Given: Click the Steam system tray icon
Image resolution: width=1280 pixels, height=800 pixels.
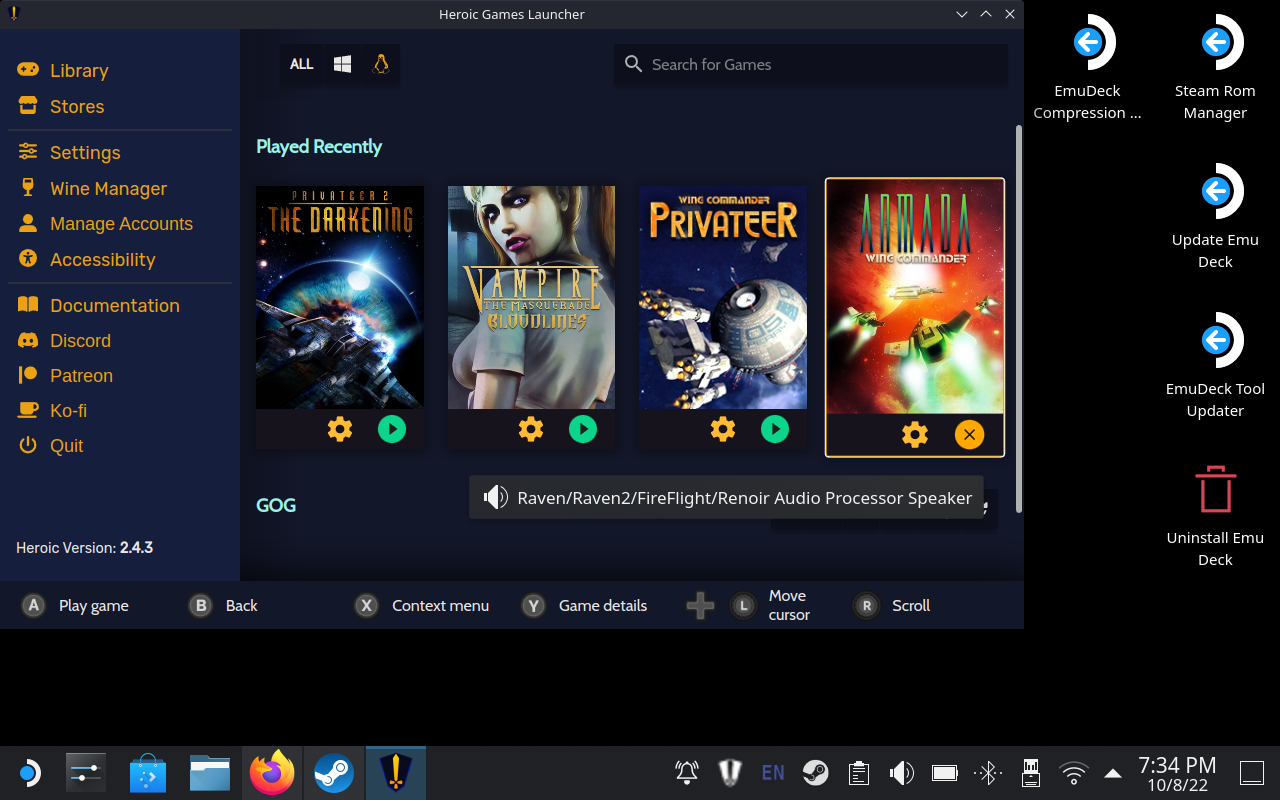Looking at the screenshot, I should tap(816, 772).
